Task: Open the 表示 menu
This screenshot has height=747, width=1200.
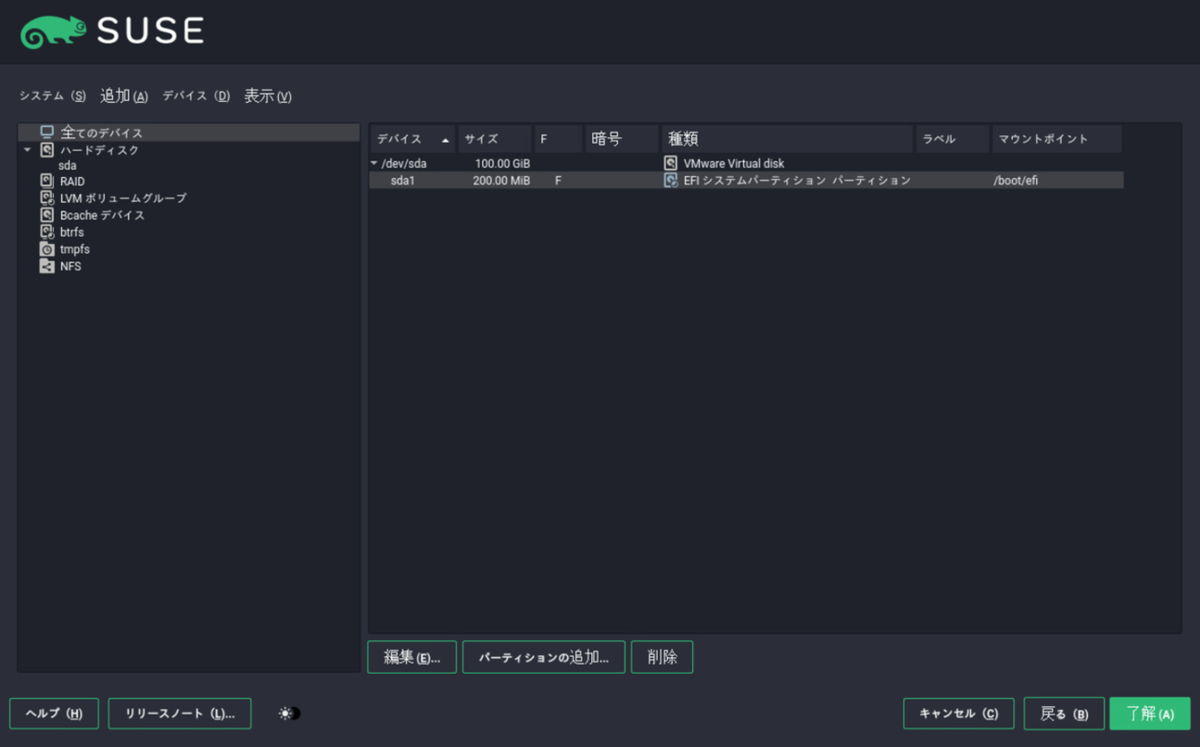Action: point(265,95)
